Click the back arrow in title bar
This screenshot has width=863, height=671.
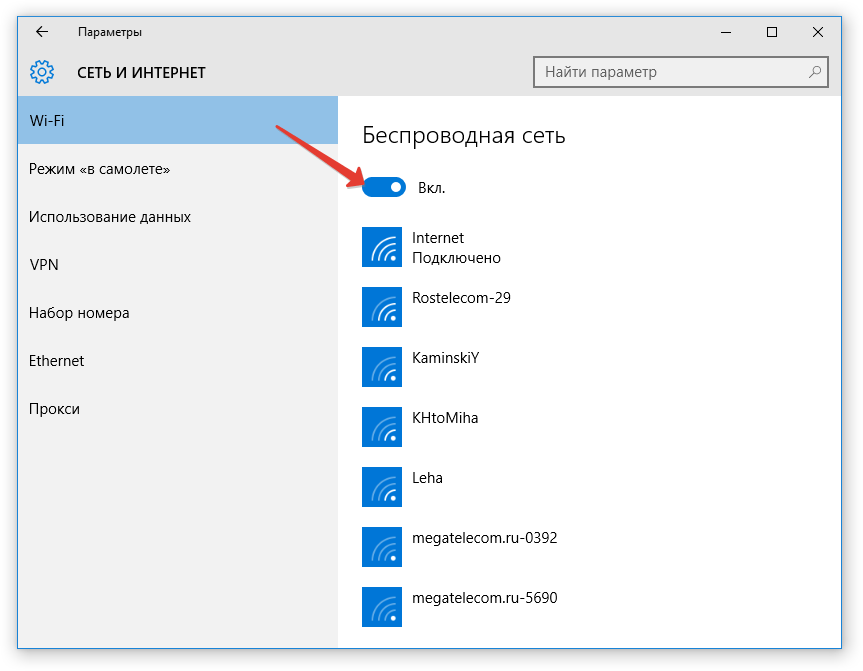[x=42, y=32]
